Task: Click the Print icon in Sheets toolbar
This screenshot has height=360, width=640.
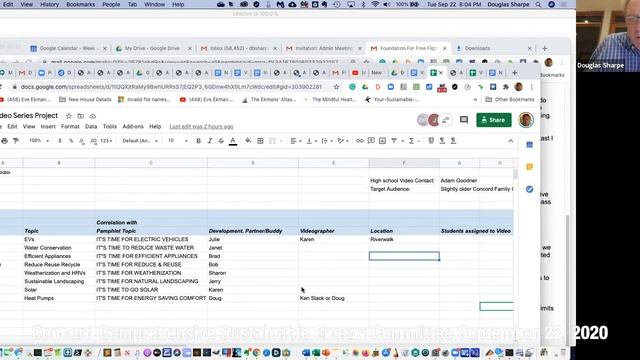Action: [4, 141]
